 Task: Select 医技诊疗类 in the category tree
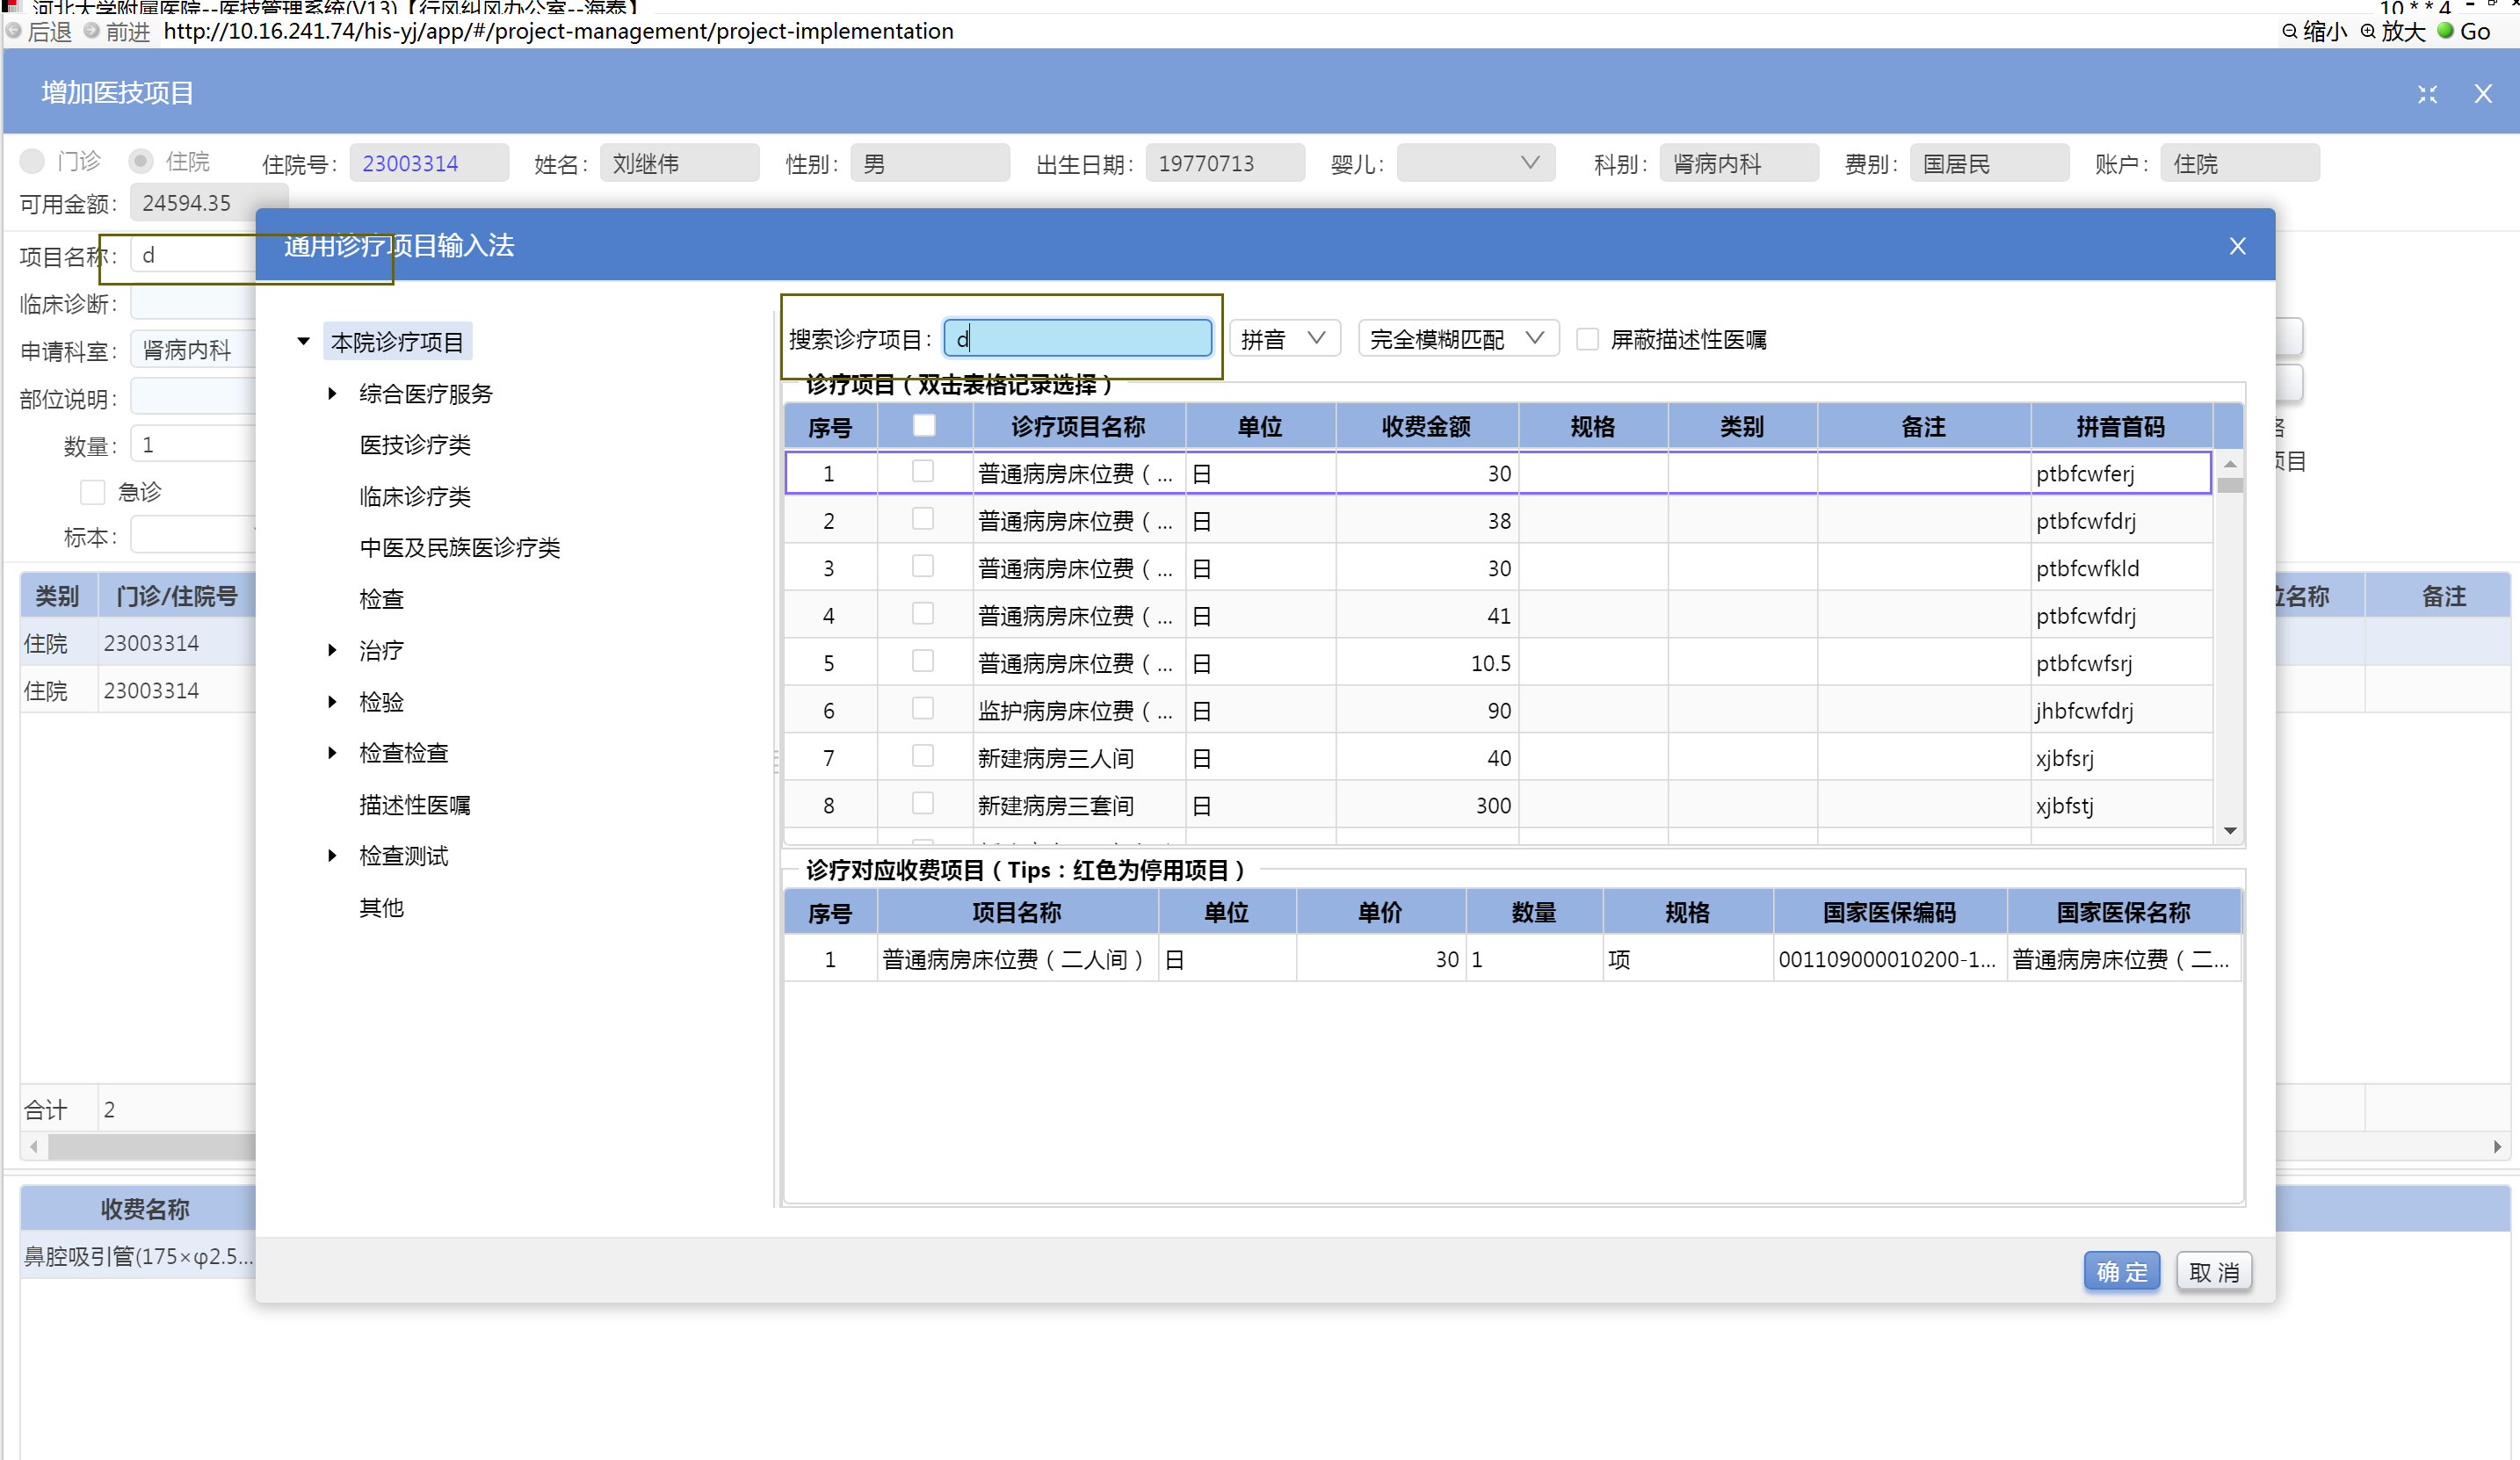[x=414, y=445]
